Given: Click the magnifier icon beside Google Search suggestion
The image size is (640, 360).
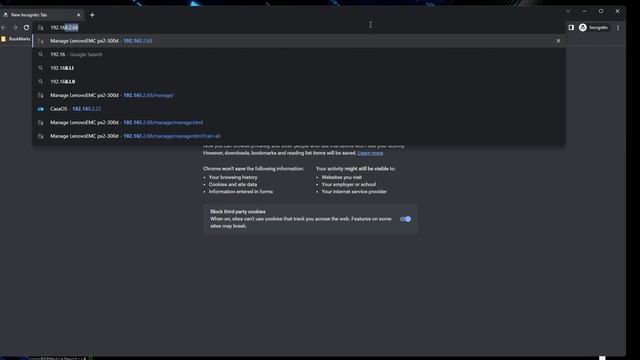Looking at the screenshot, I should pyautogui.click(x=41, y=54).
